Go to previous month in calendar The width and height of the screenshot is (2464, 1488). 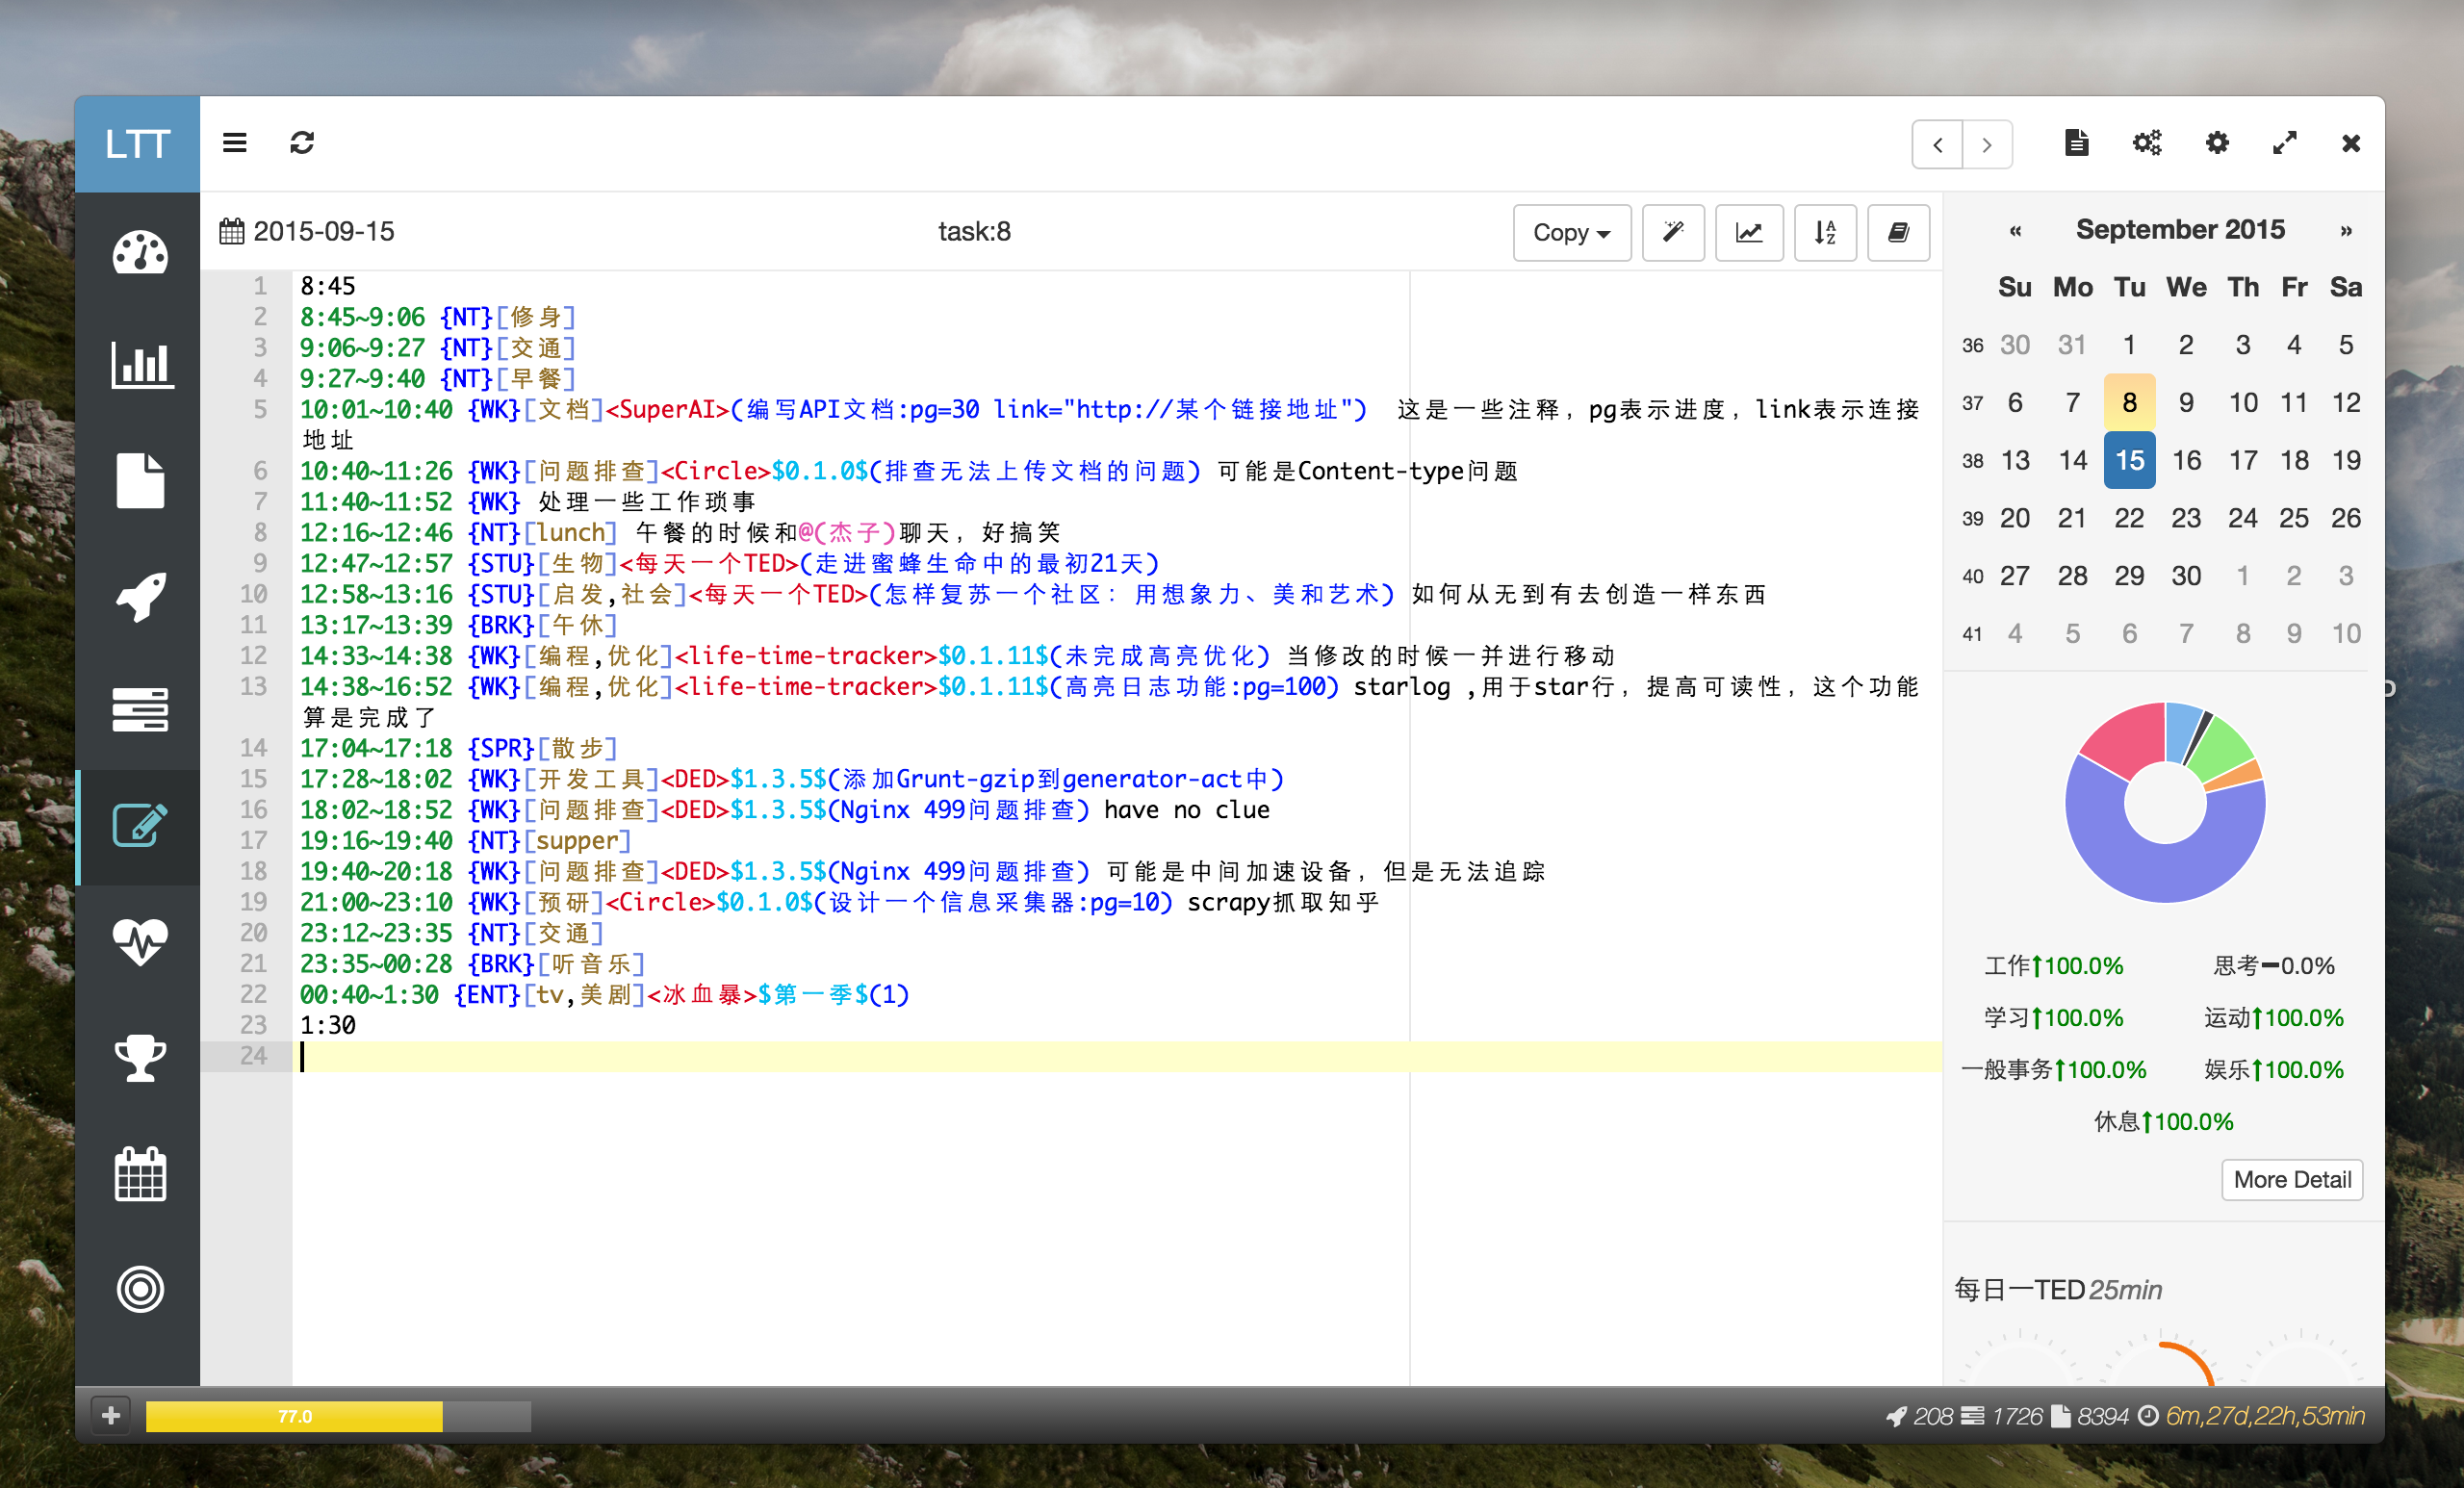point(2015,231)
